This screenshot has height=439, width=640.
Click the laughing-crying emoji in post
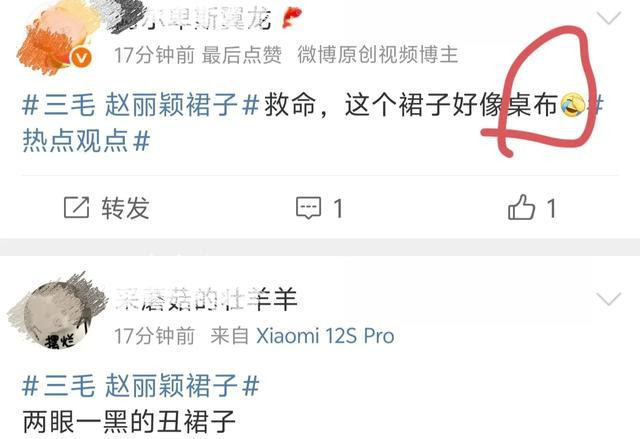(x=573, y=105)
